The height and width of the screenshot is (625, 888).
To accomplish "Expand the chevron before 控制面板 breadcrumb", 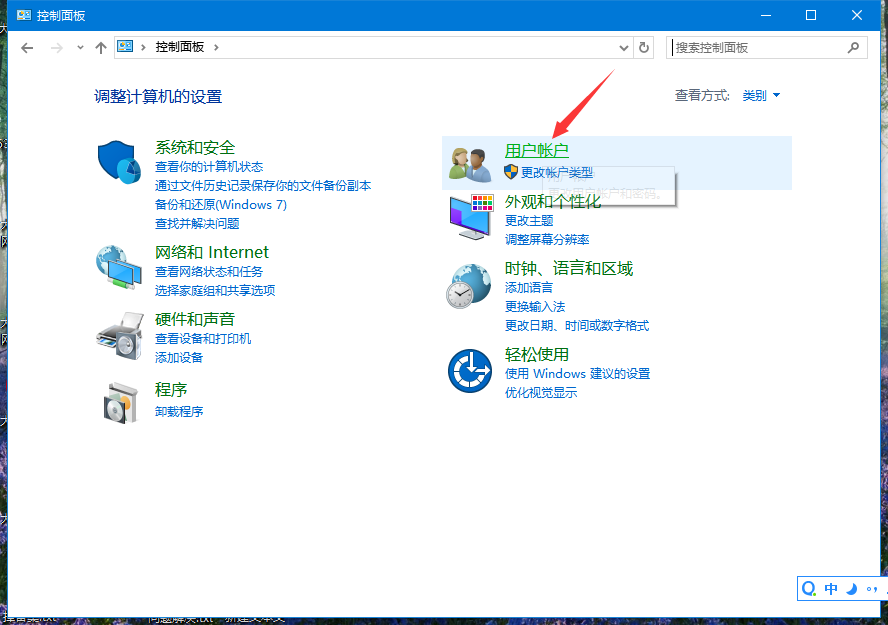I will click(x=143, y=48).
